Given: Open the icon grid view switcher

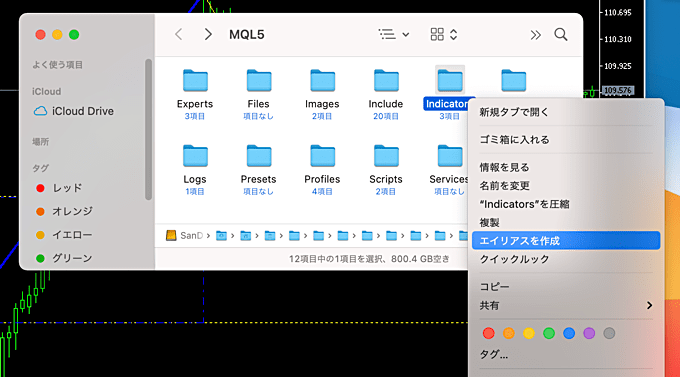Looking at the screenshot, I should coord(444,34).
